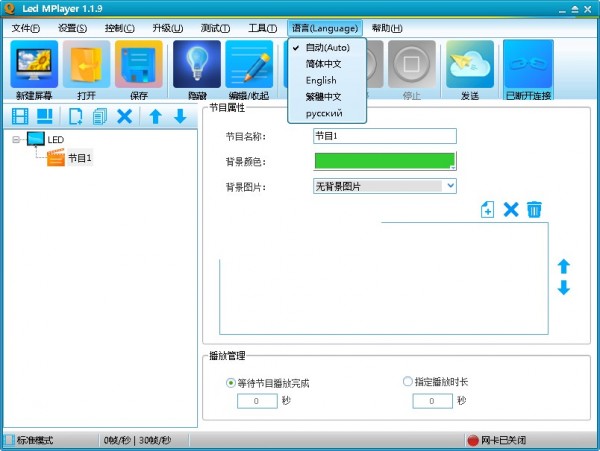Select 指定播放时长 radio button
Screen dimensions: 600x451
pos(407,382)
